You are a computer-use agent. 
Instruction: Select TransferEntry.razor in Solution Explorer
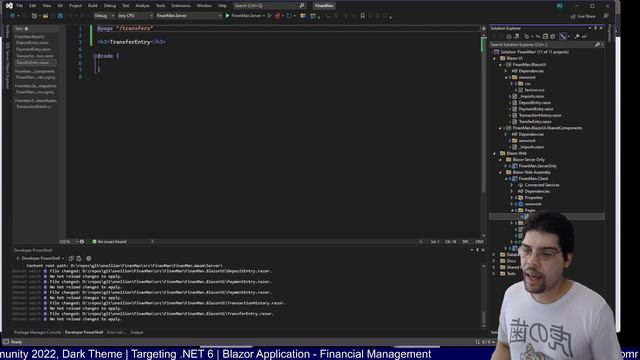pyautogui.click(x=535, y=122)
